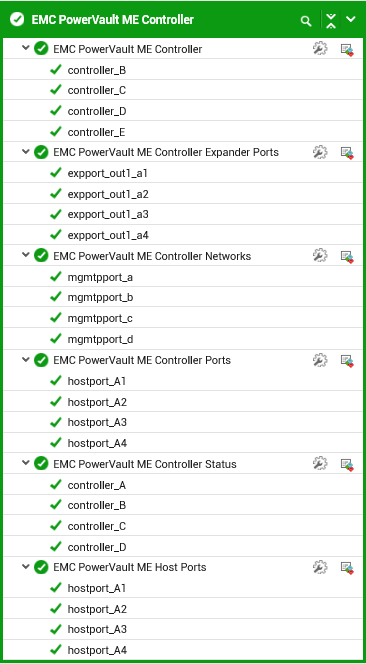The height and width of the screenshot is (664, 366).
Task: Select expport_out1_a3 tree entry
Action: point(108,215)
